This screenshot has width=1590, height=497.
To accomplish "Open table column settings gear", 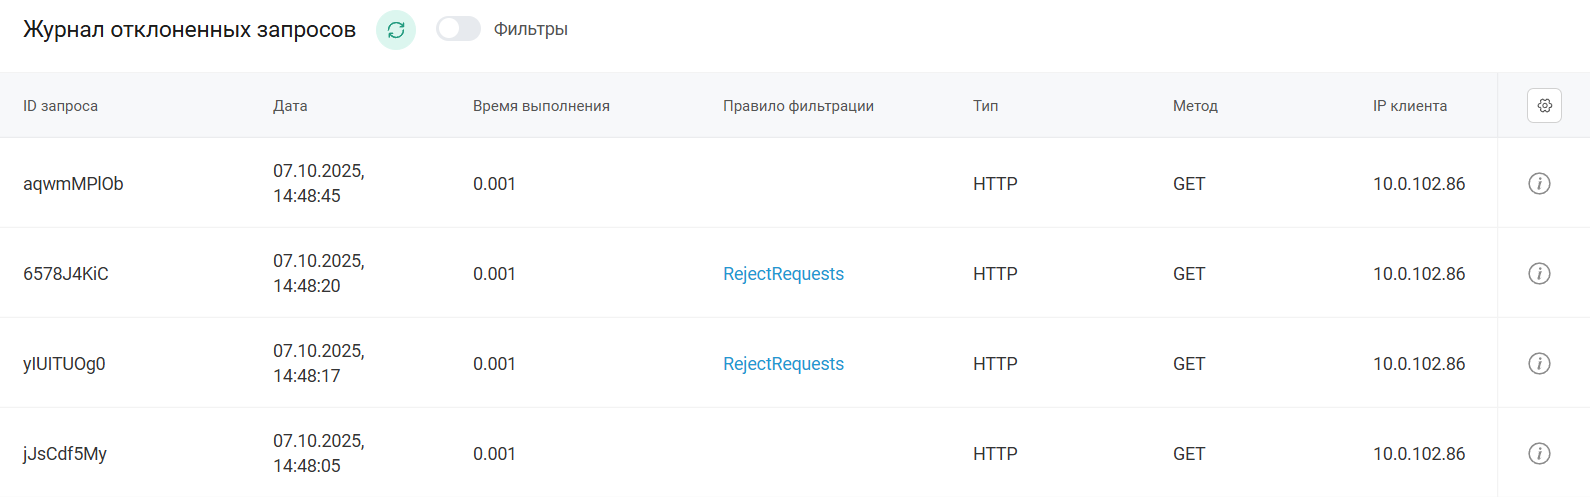I will 1544,106.
